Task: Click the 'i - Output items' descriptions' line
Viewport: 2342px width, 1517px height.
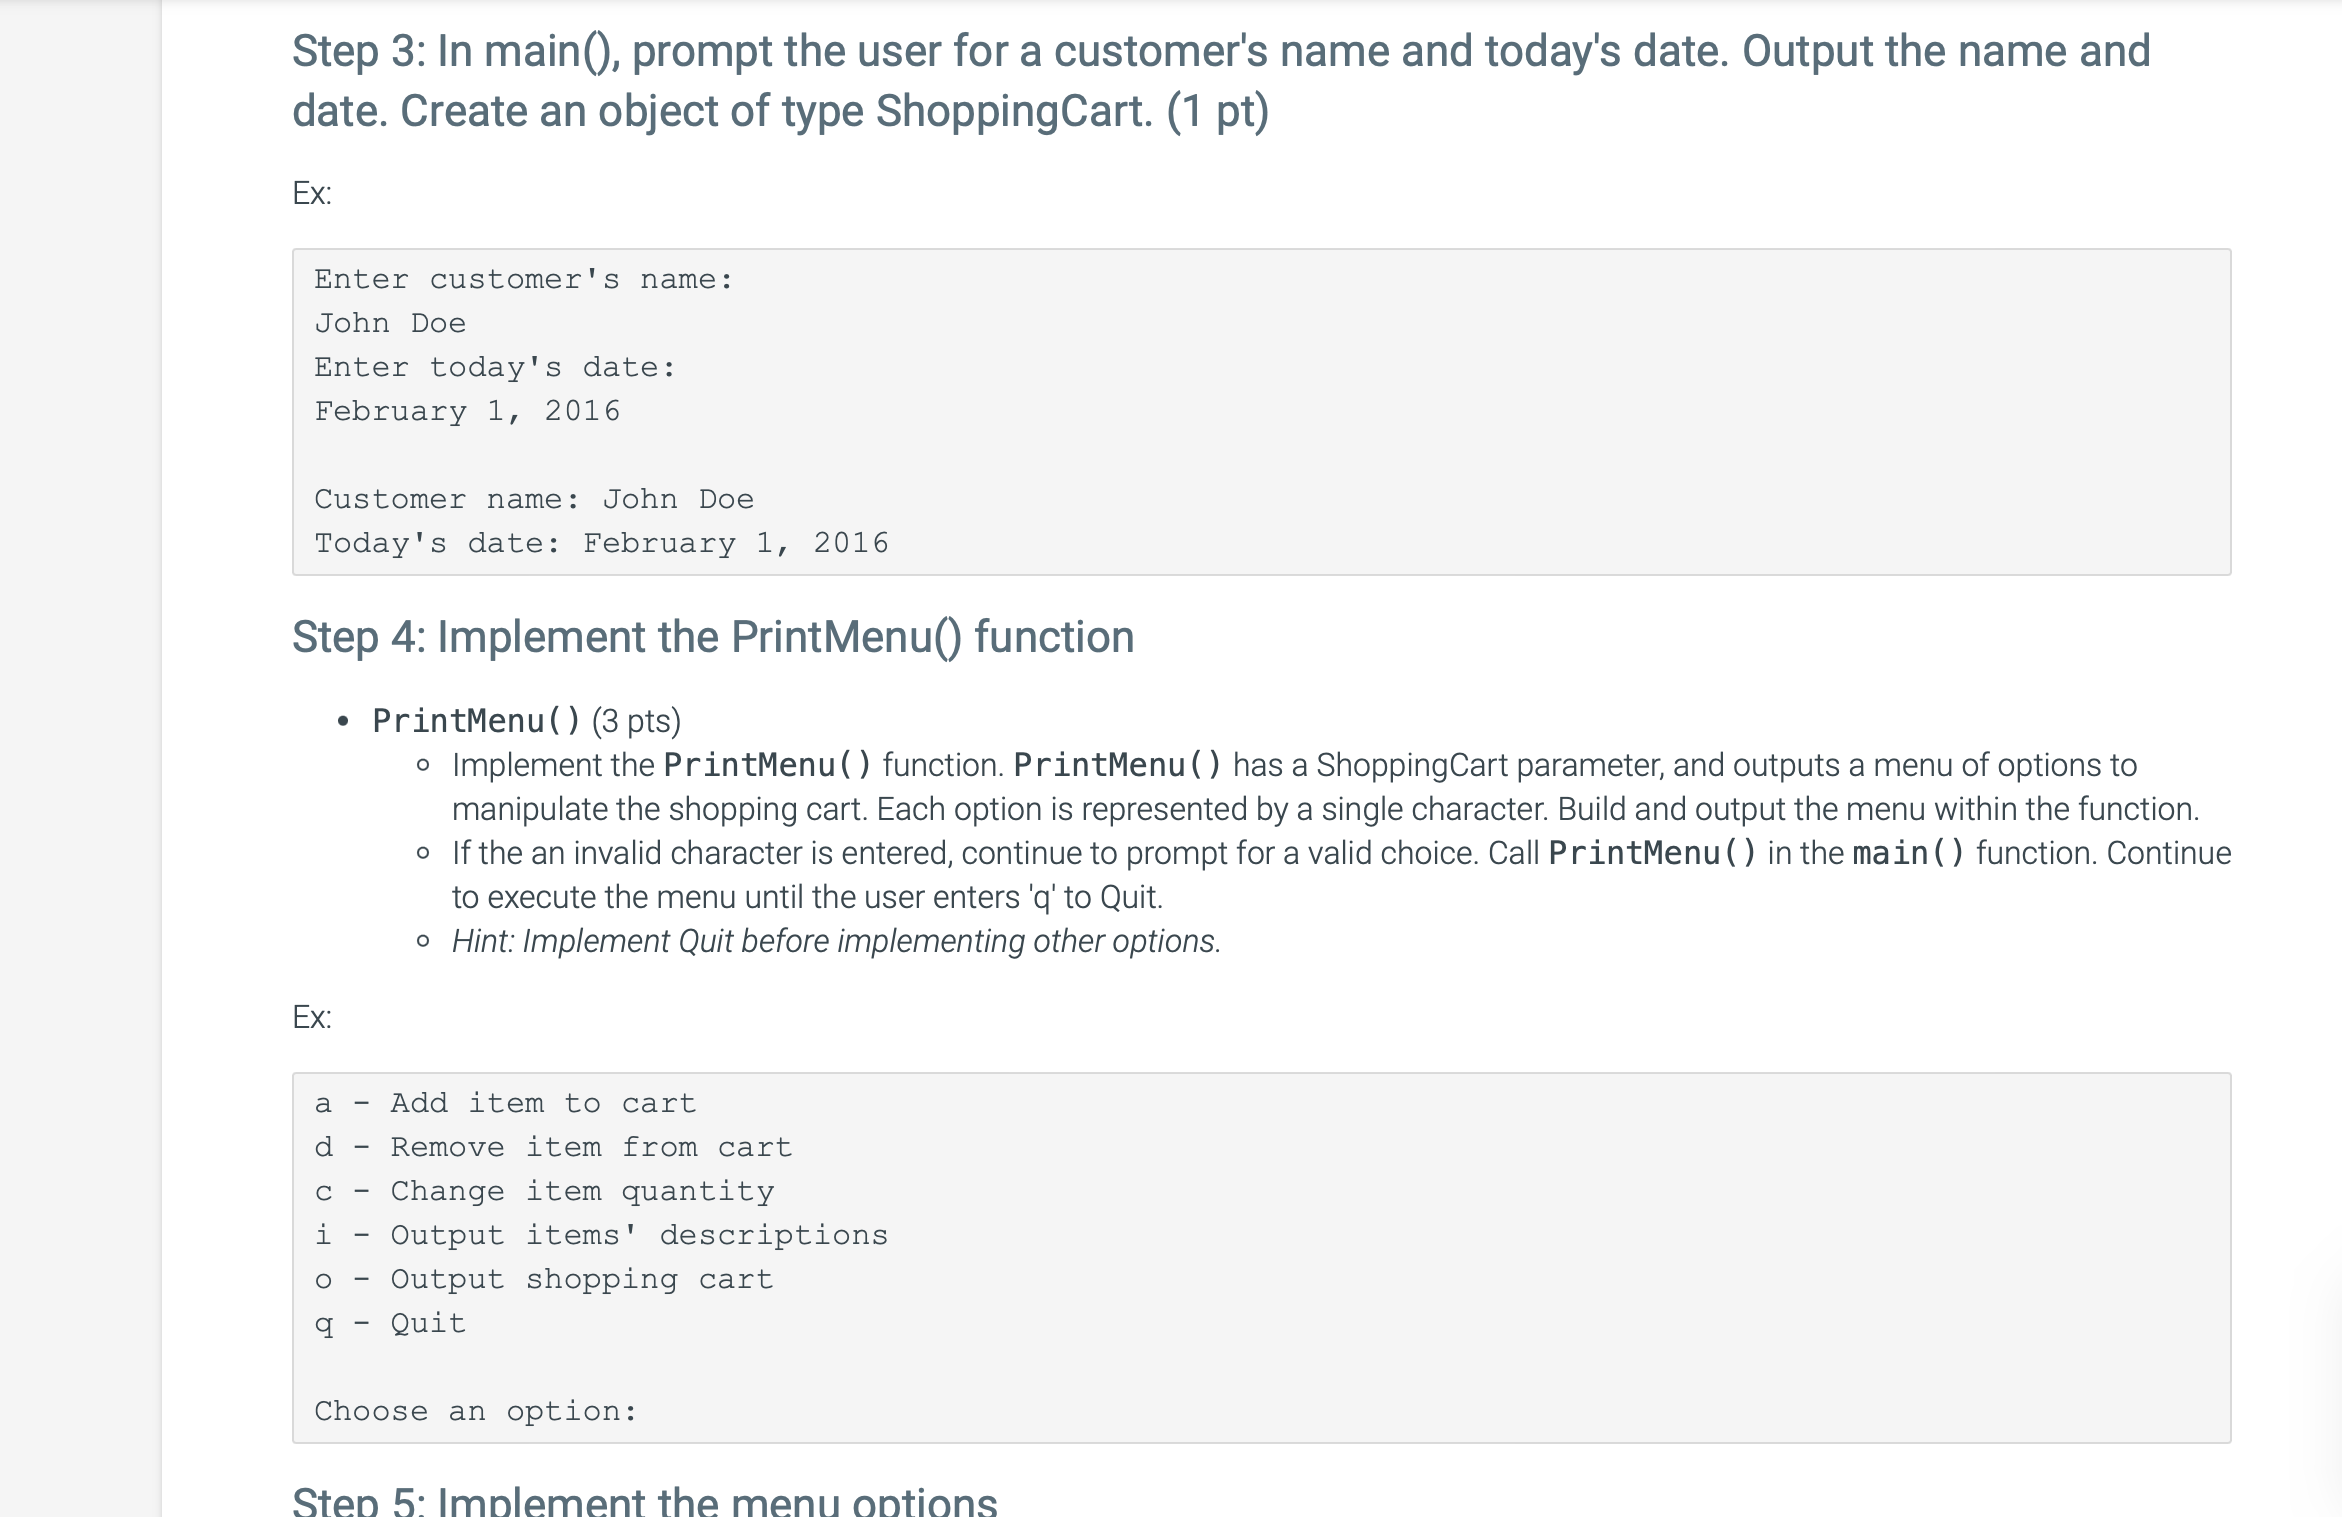Action: (x=601, y=1235)
